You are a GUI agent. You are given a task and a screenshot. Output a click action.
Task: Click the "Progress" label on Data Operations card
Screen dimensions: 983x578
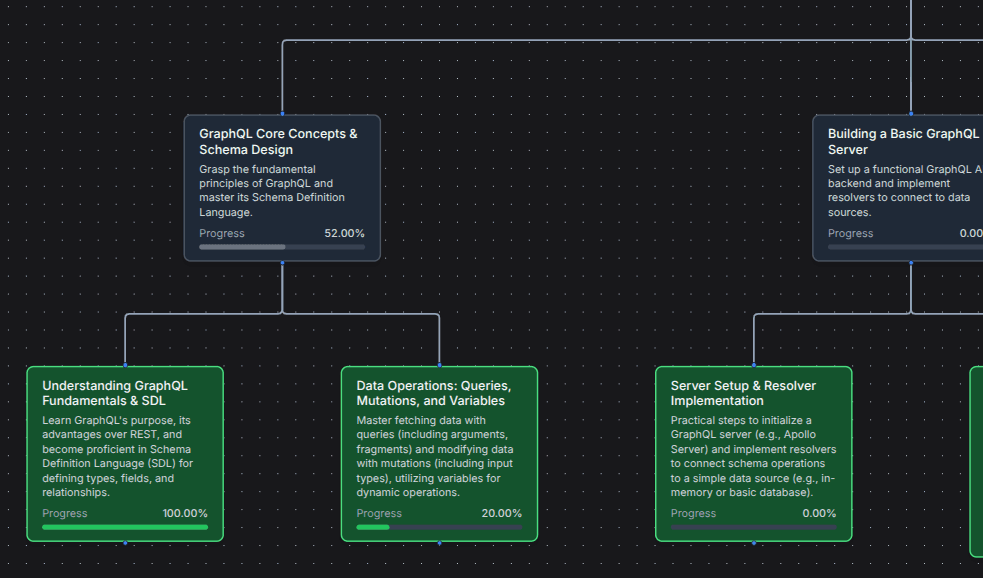coord(379,513)
